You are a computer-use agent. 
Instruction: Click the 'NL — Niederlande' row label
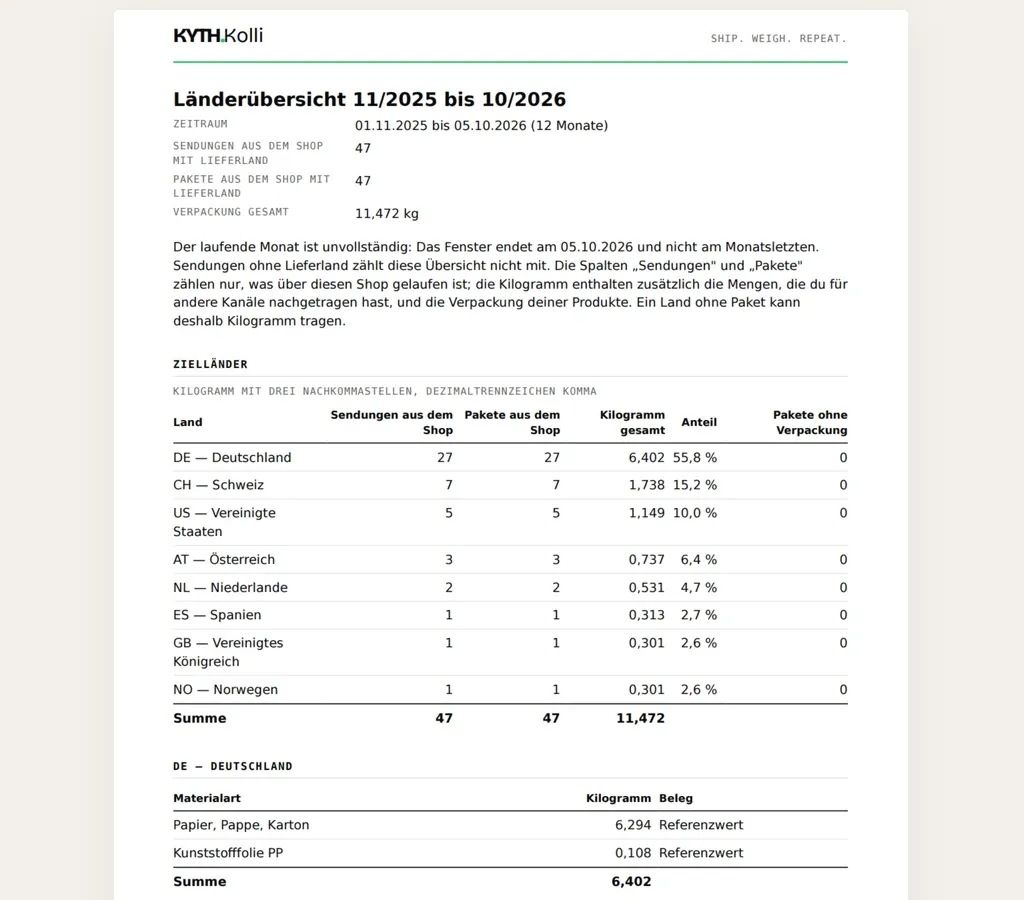click(230, 587)
